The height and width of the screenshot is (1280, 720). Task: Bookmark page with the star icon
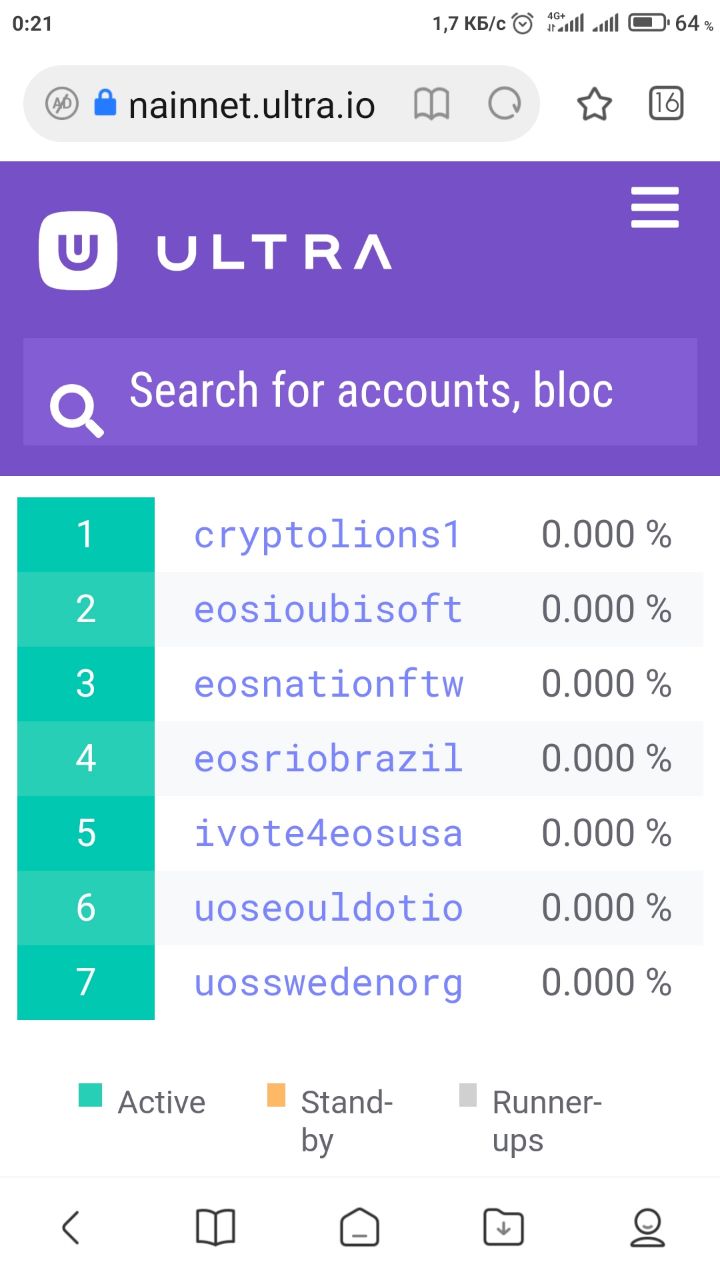594,104
